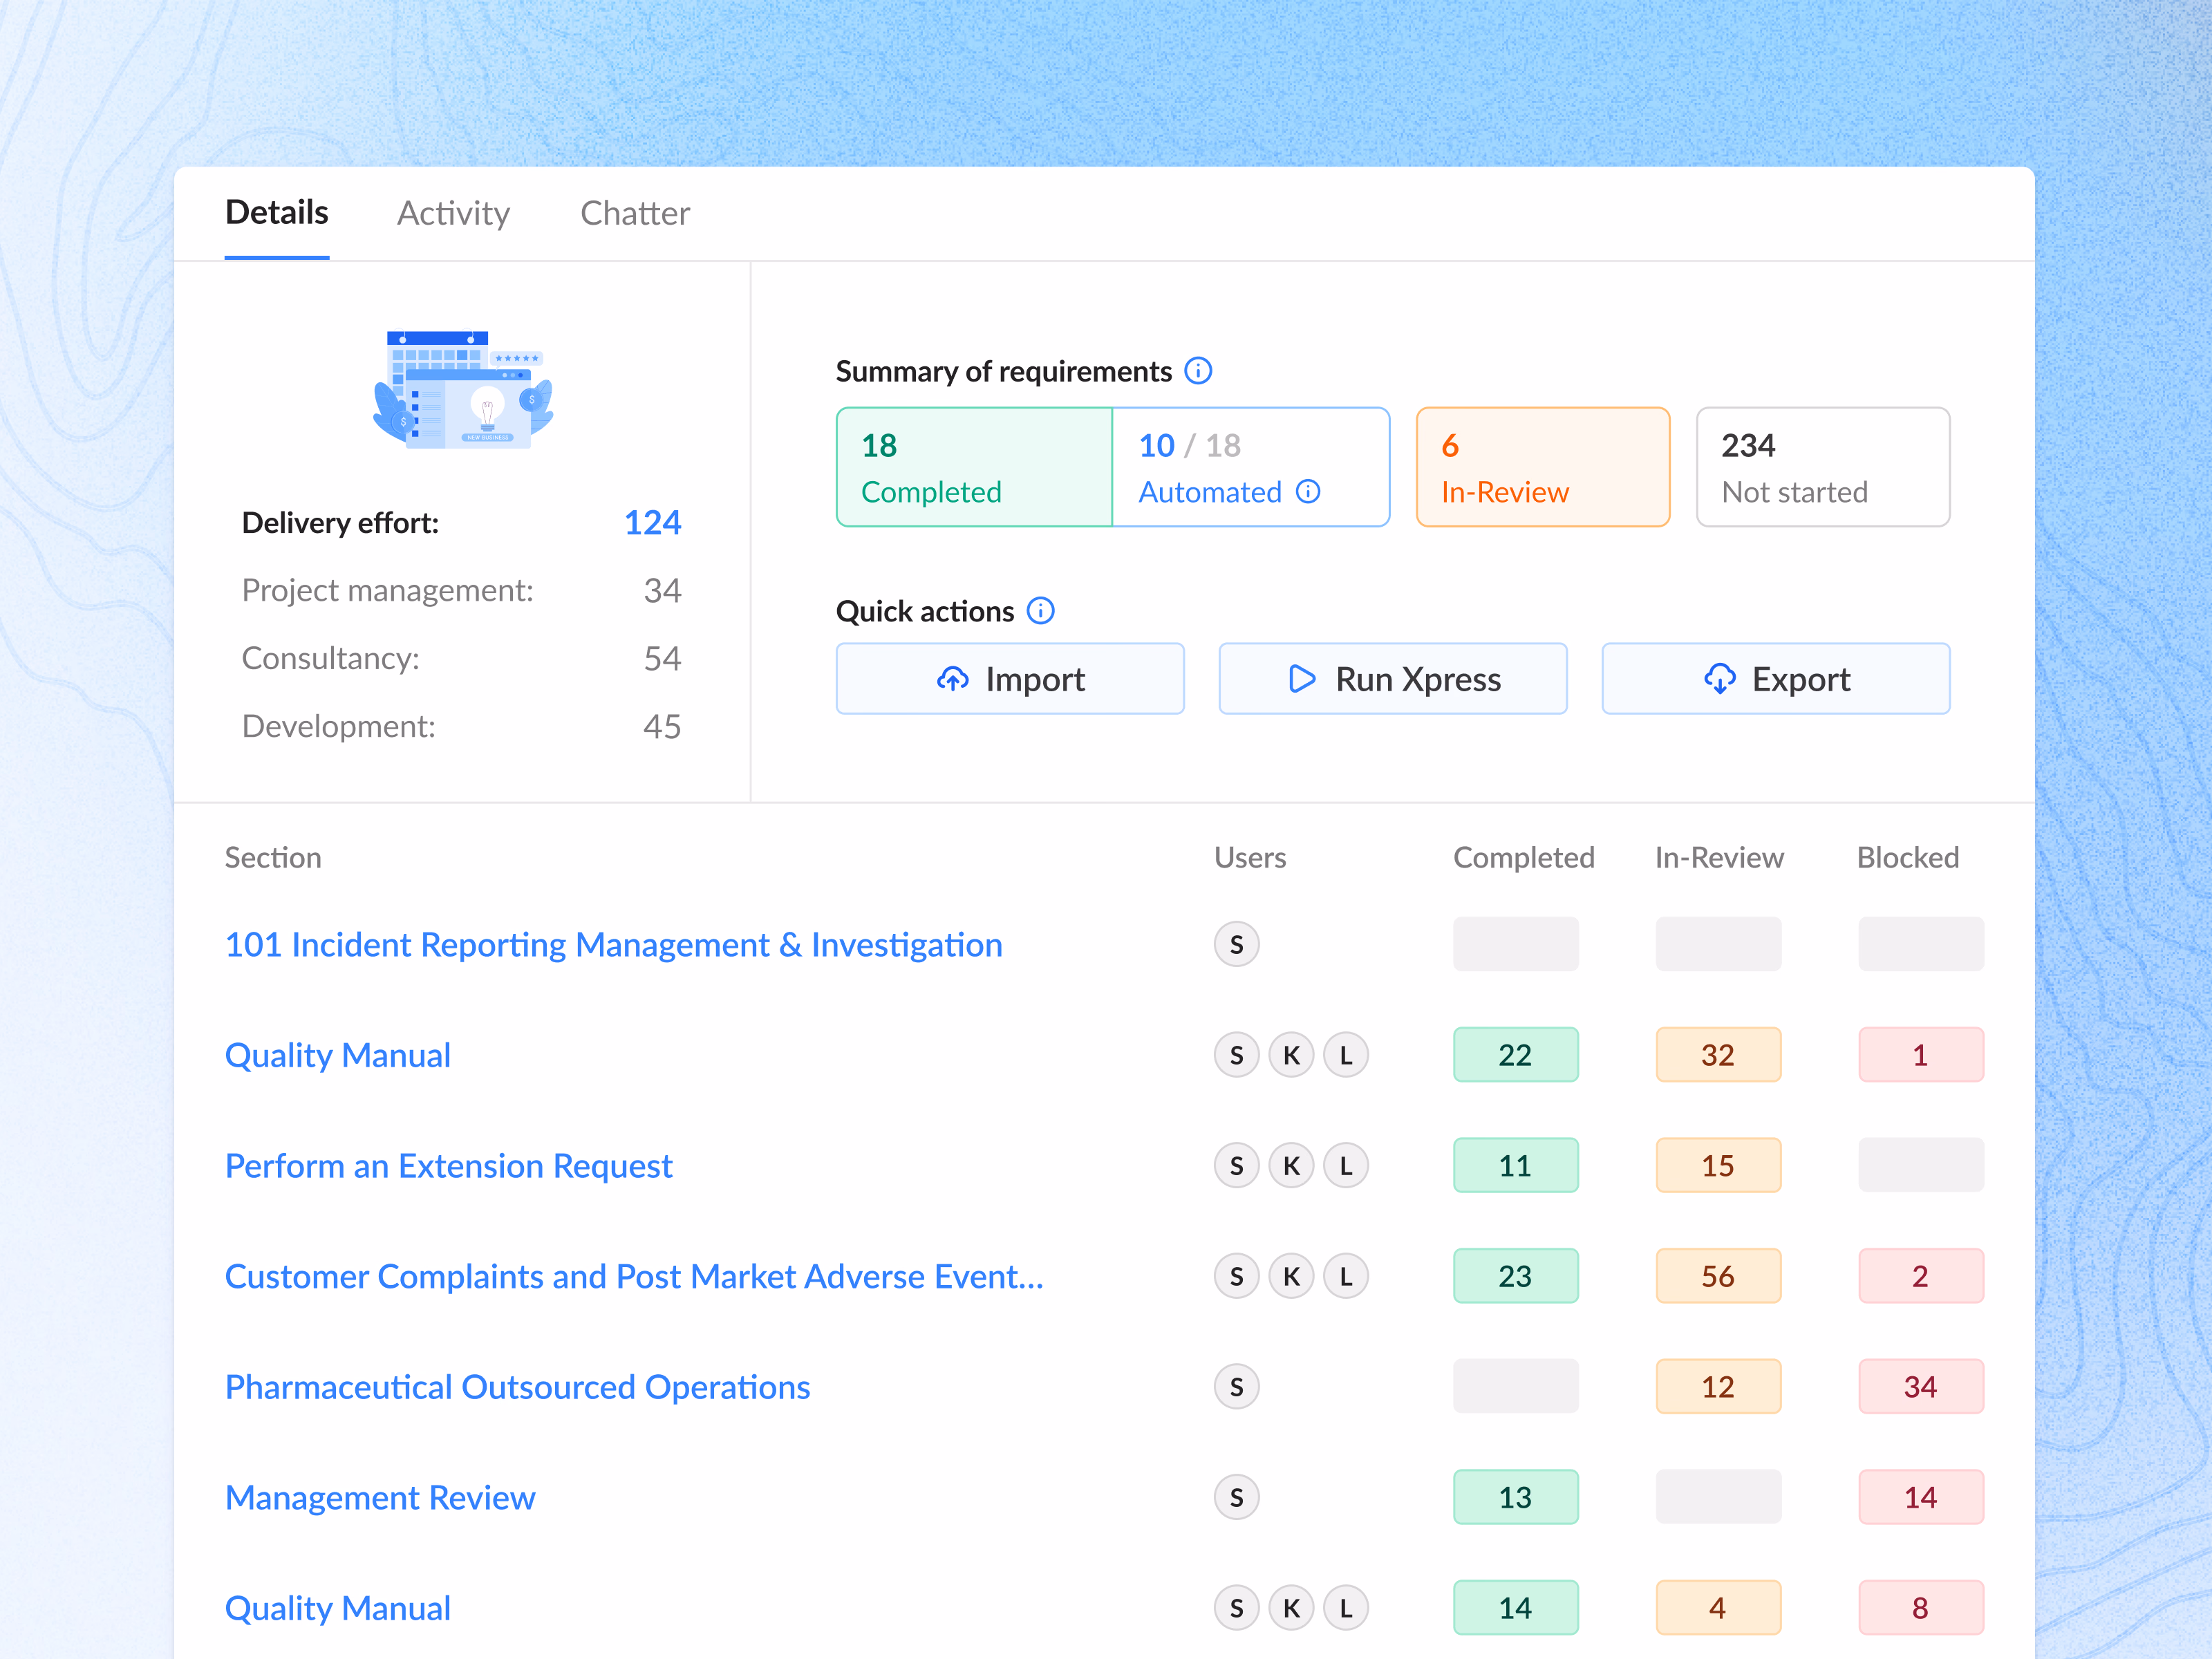Click the S avatar in the 101 Incident Reporting row
The width and height of the screenshot is (2212, 1659).
click(1237, 944)
